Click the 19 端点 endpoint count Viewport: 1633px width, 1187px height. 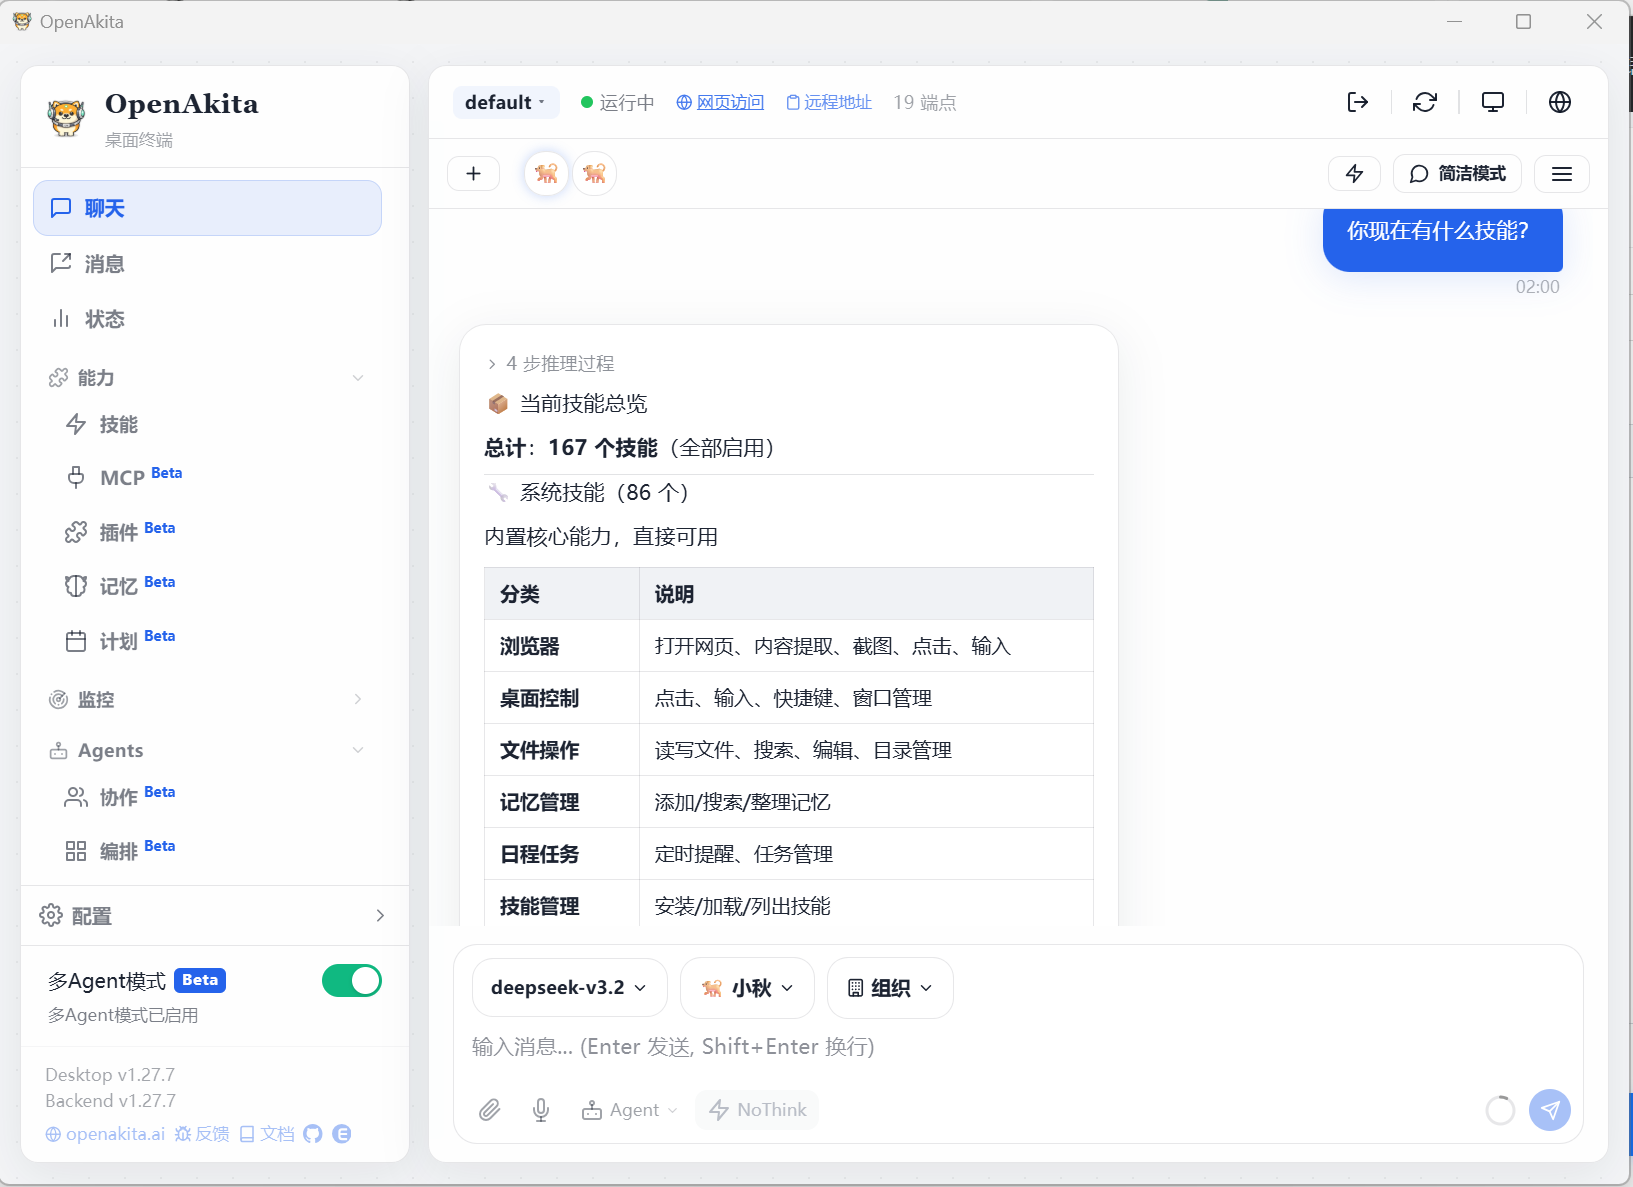[925, 102]
